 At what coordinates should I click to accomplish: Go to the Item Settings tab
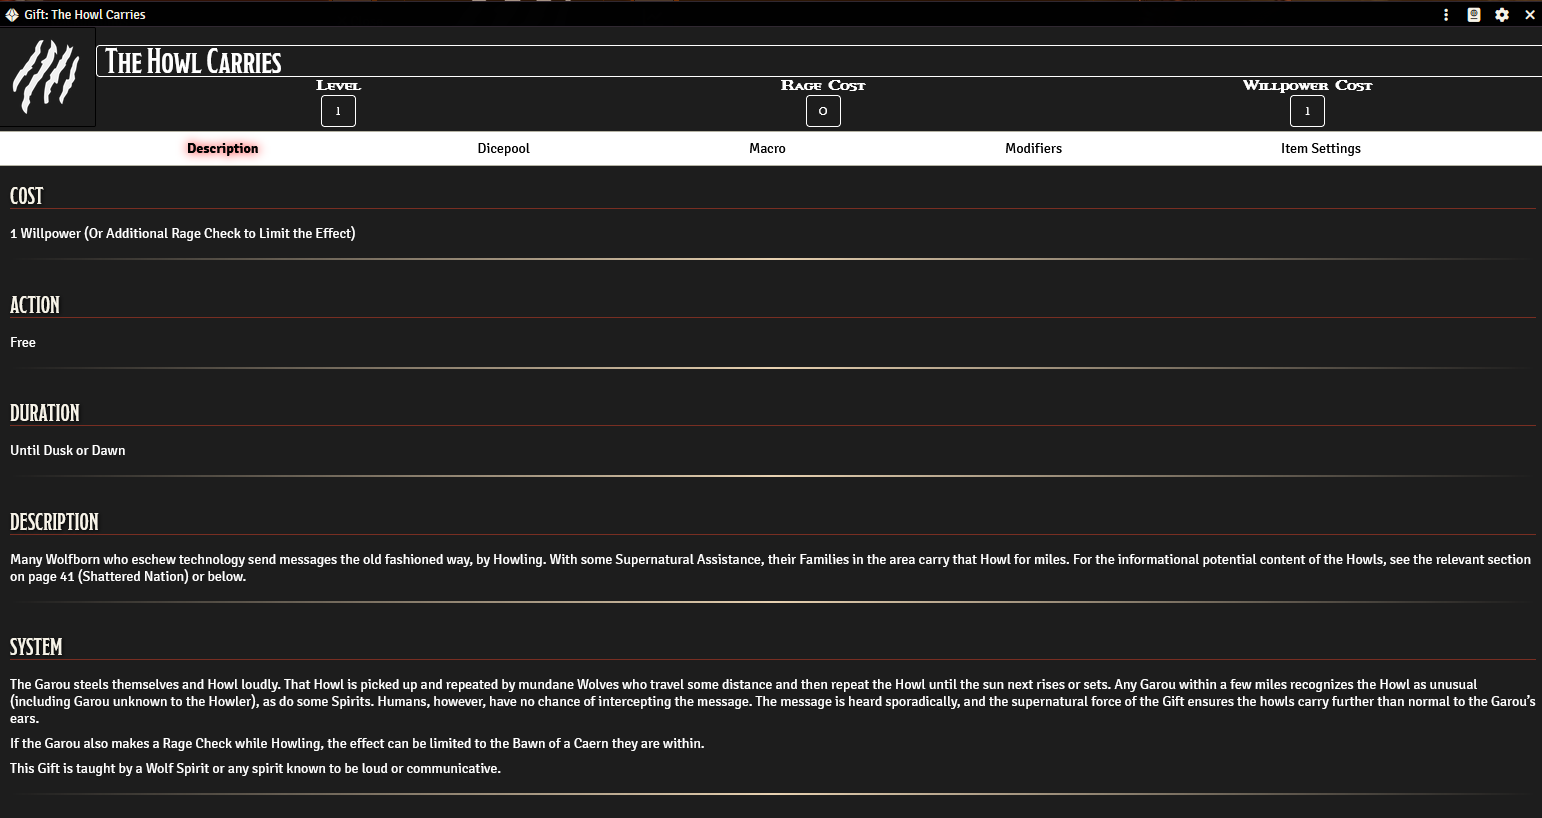[1320, 148]
